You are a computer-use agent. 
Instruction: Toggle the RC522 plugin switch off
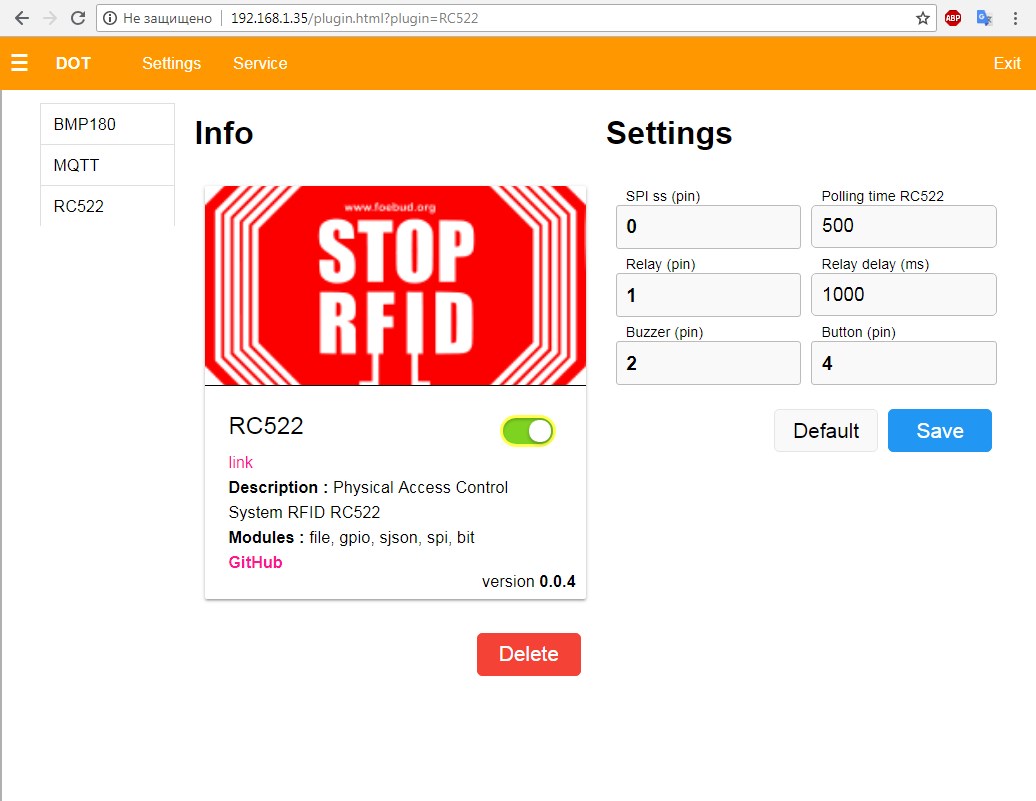527,431
